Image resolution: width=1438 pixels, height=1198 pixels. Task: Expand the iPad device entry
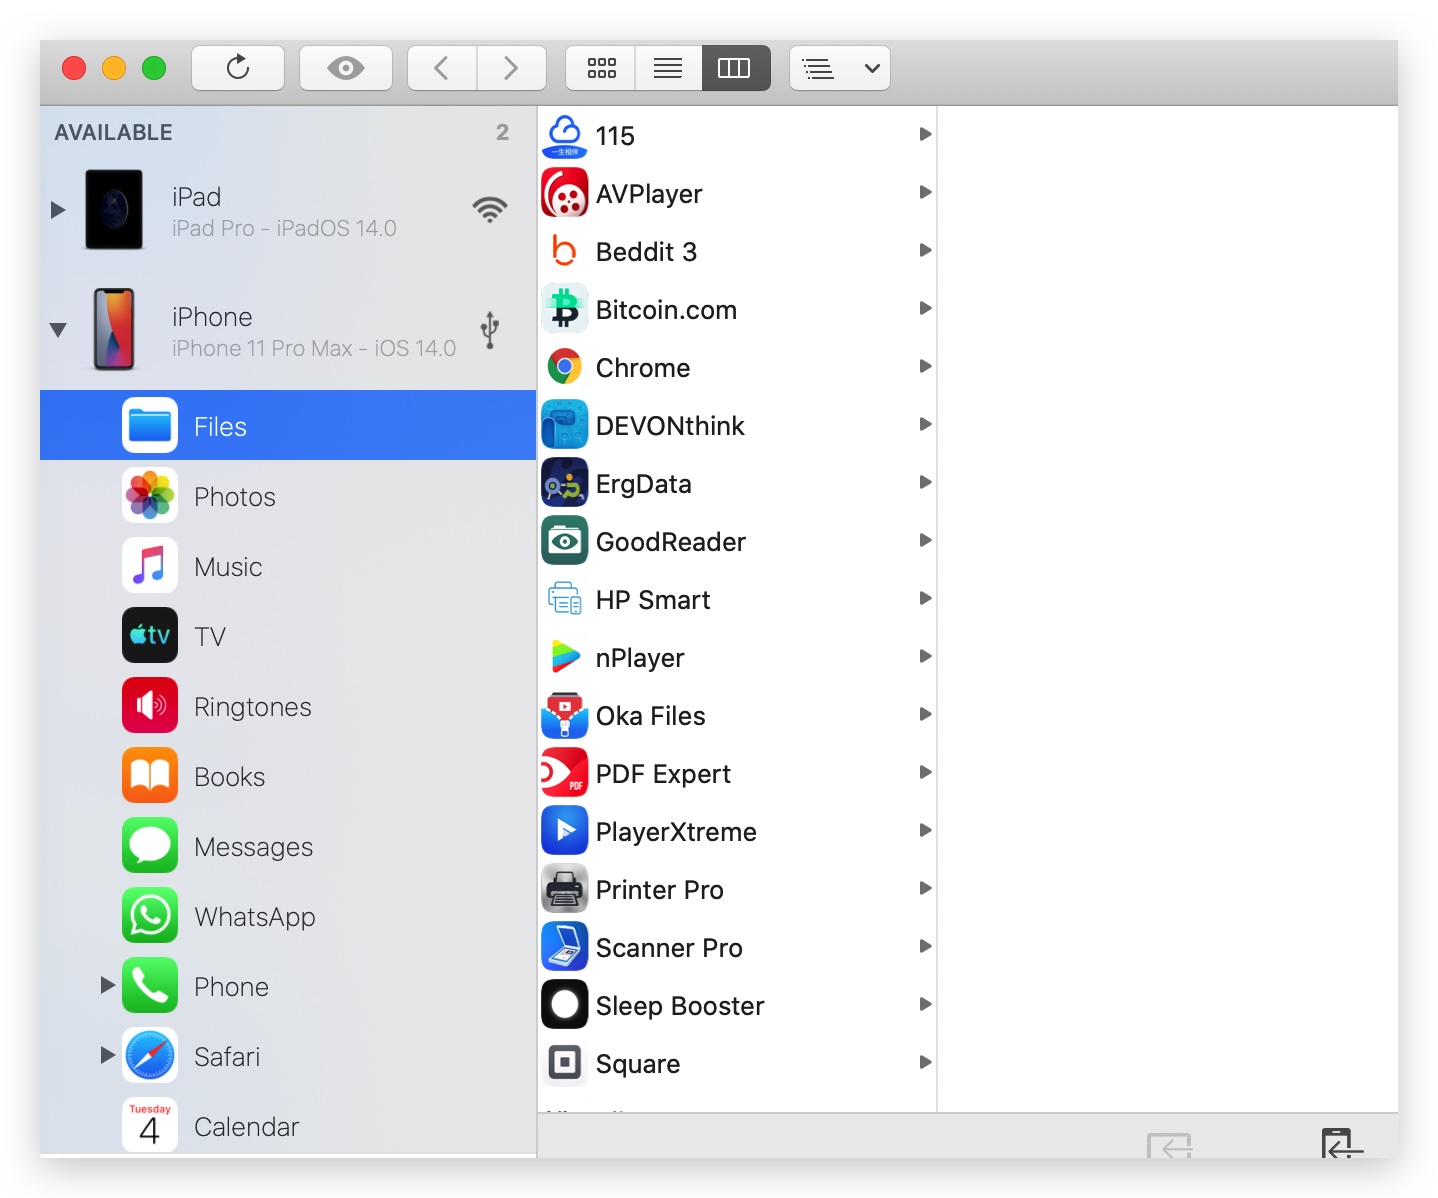pos(58,210)
